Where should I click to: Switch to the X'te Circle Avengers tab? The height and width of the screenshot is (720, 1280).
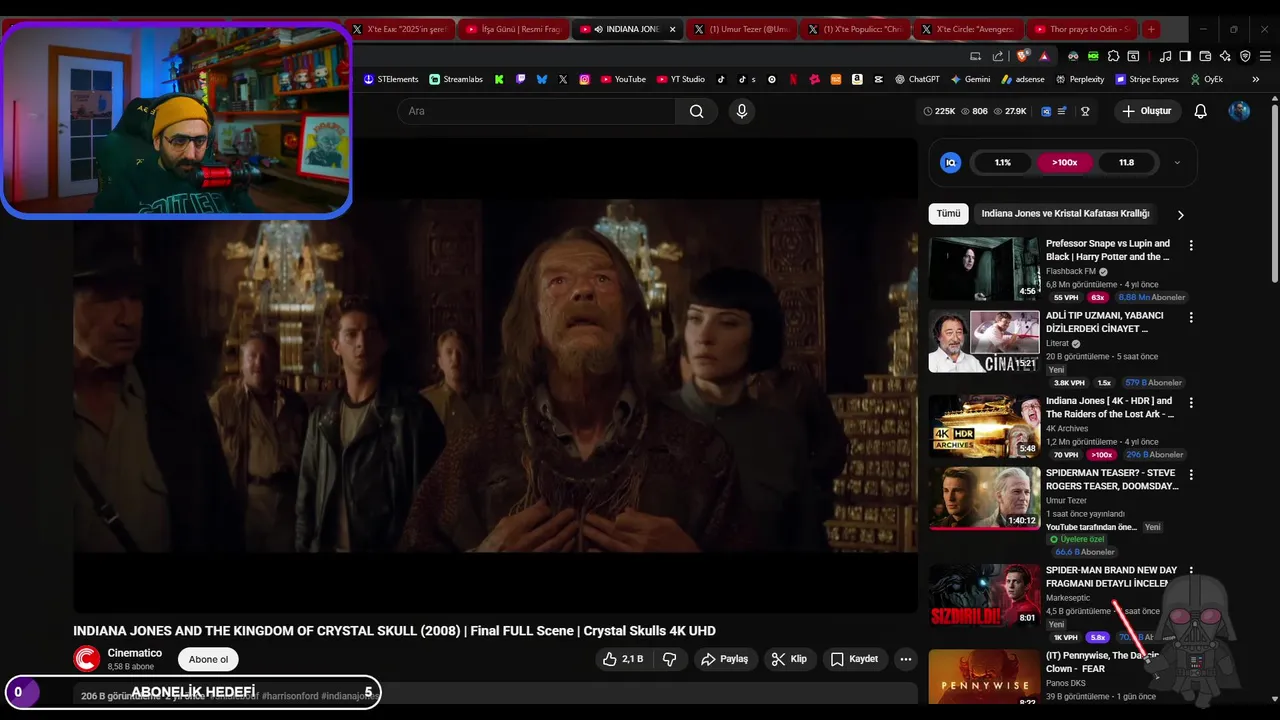(969, 29)
